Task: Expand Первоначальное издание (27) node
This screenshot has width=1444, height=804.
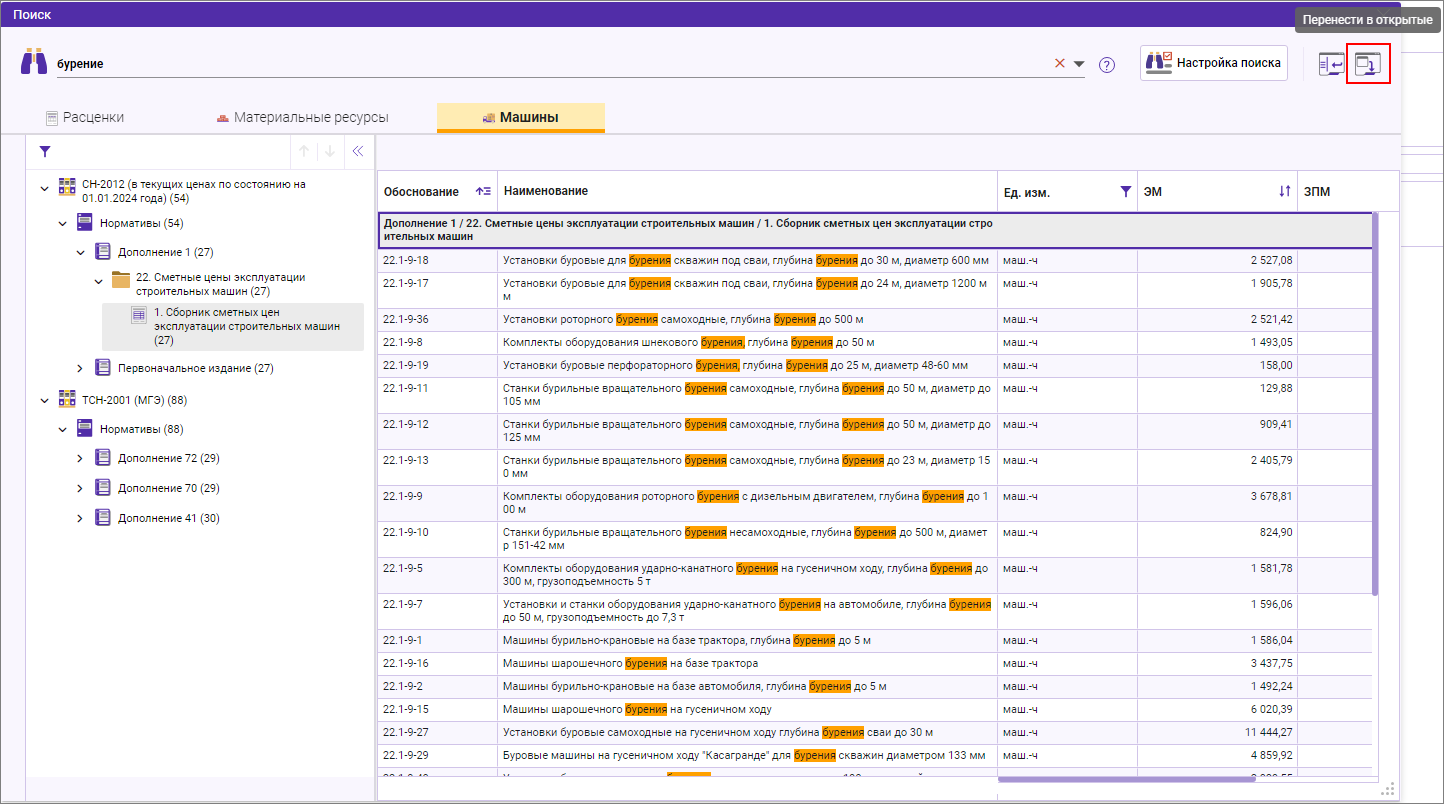Action: pos(80,368)
